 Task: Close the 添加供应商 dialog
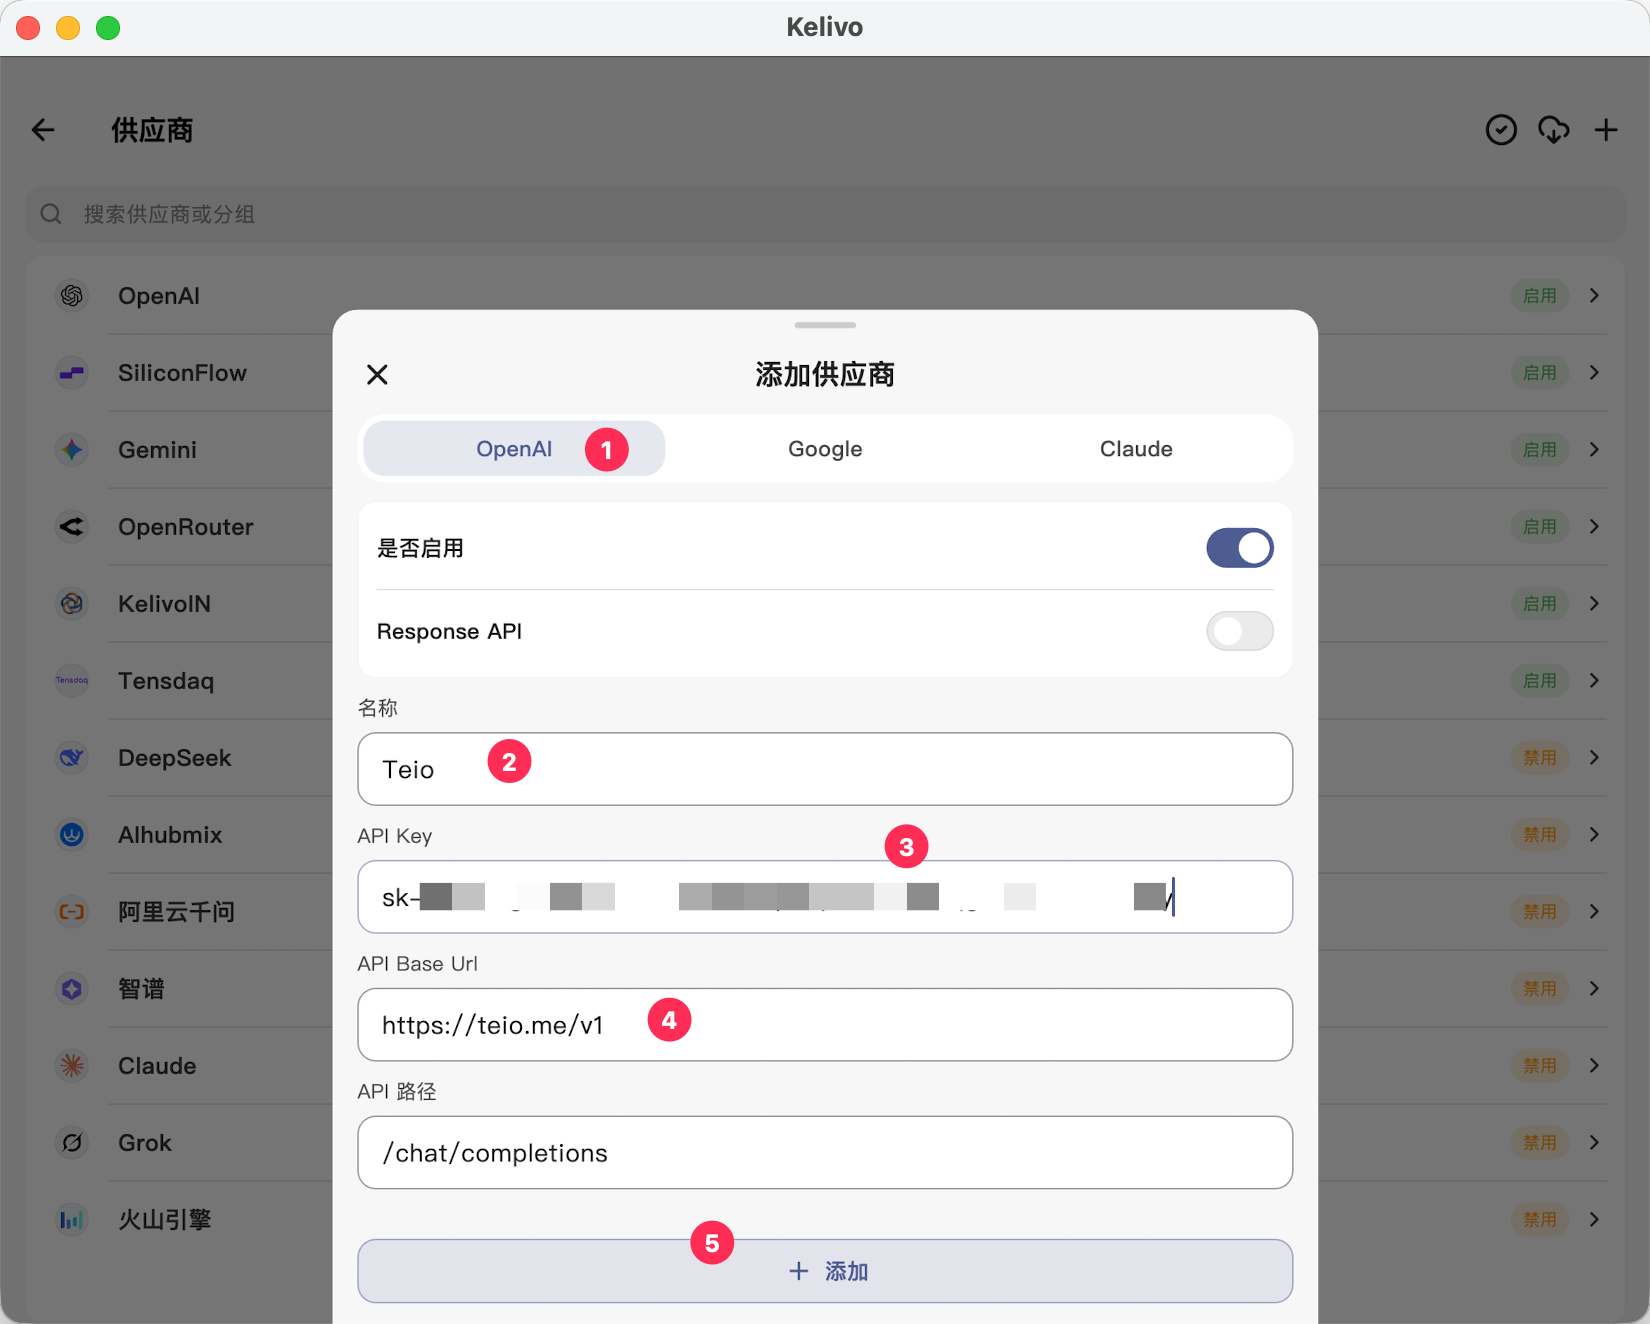click(x=377, y=375)
